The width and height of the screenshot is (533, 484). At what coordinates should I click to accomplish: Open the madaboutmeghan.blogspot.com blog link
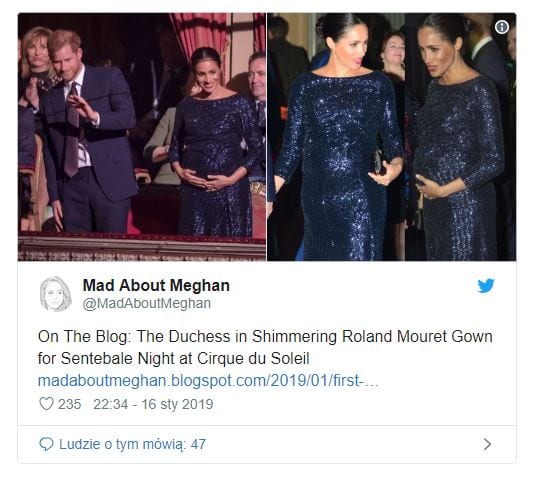208,380
